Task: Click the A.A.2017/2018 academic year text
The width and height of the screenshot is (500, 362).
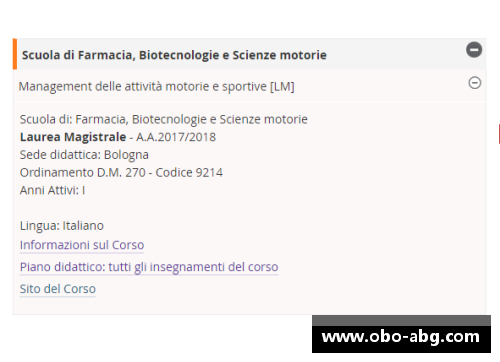Action: pyautogui.click(x=176, y=137)
